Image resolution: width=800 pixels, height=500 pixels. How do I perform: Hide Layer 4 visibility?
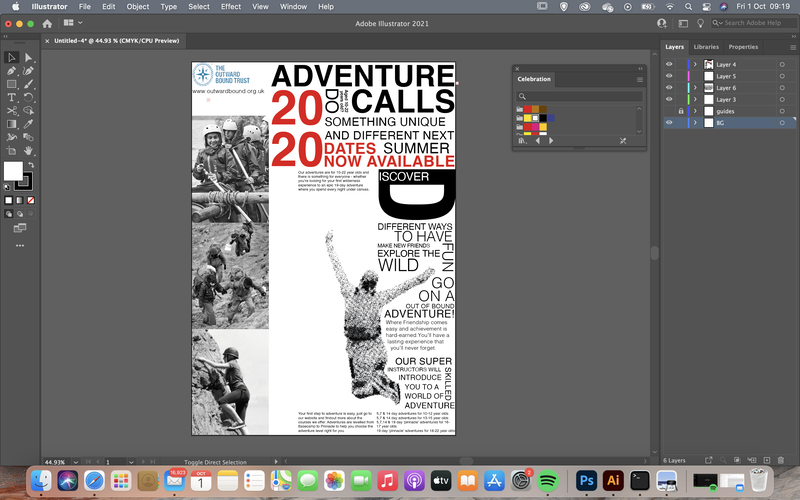(x=669, y=64)
